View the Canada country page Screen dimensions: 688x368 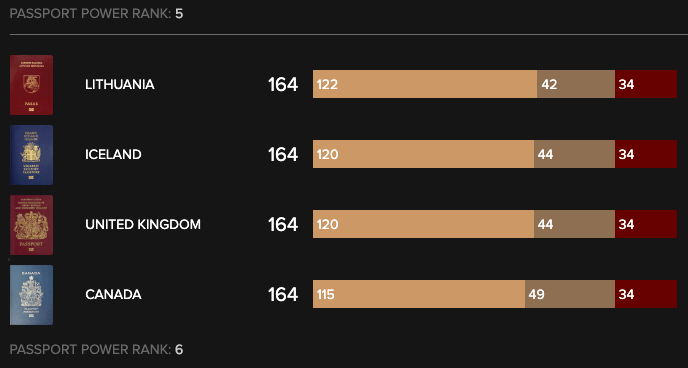point(113,294)
